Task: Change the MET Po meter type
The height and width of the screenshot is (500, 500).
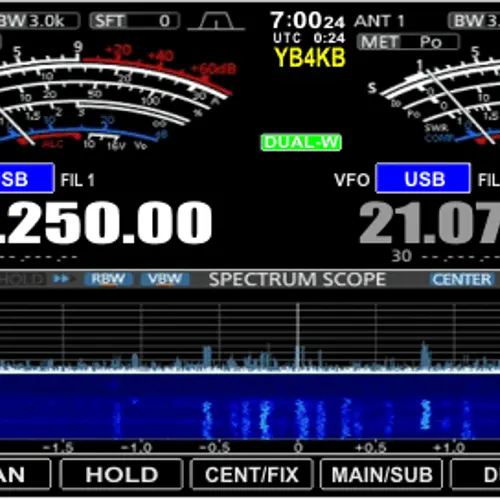Action: point(408,42)
